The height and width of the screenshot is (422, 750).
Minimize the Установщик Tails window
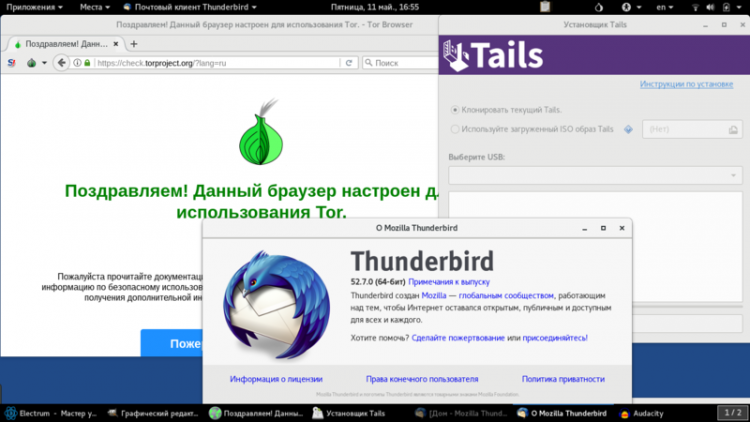click(x=706, y=25)
